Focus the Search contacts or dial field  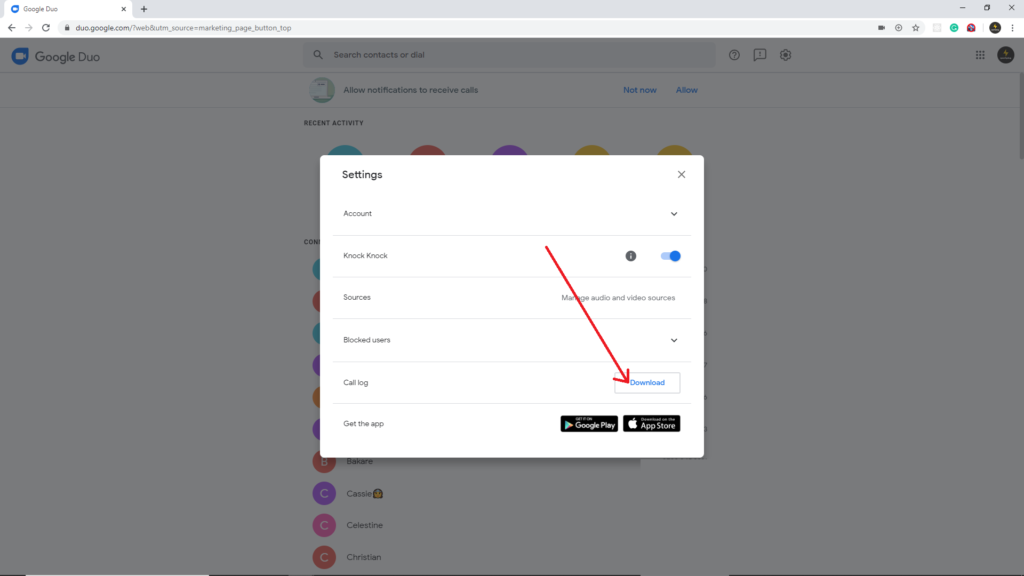tap(509, 55)
